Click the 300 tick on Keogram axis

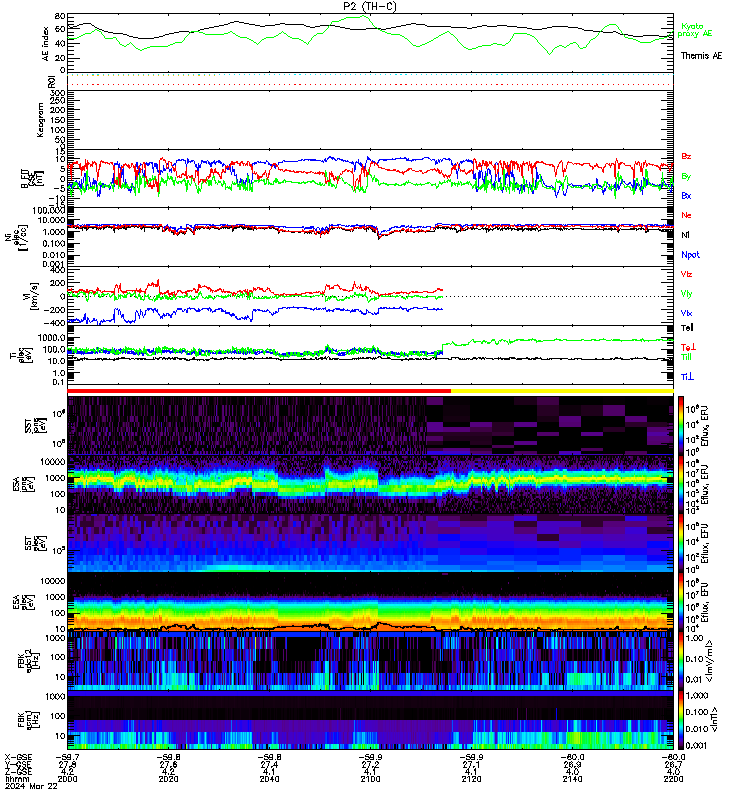[58, 93]
